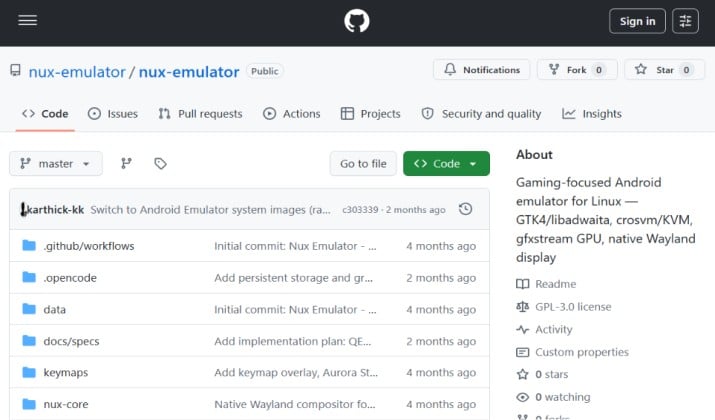Expand the green Code dropdown
This screenshot has height=420, width=715.
click(x=446, y=163)
